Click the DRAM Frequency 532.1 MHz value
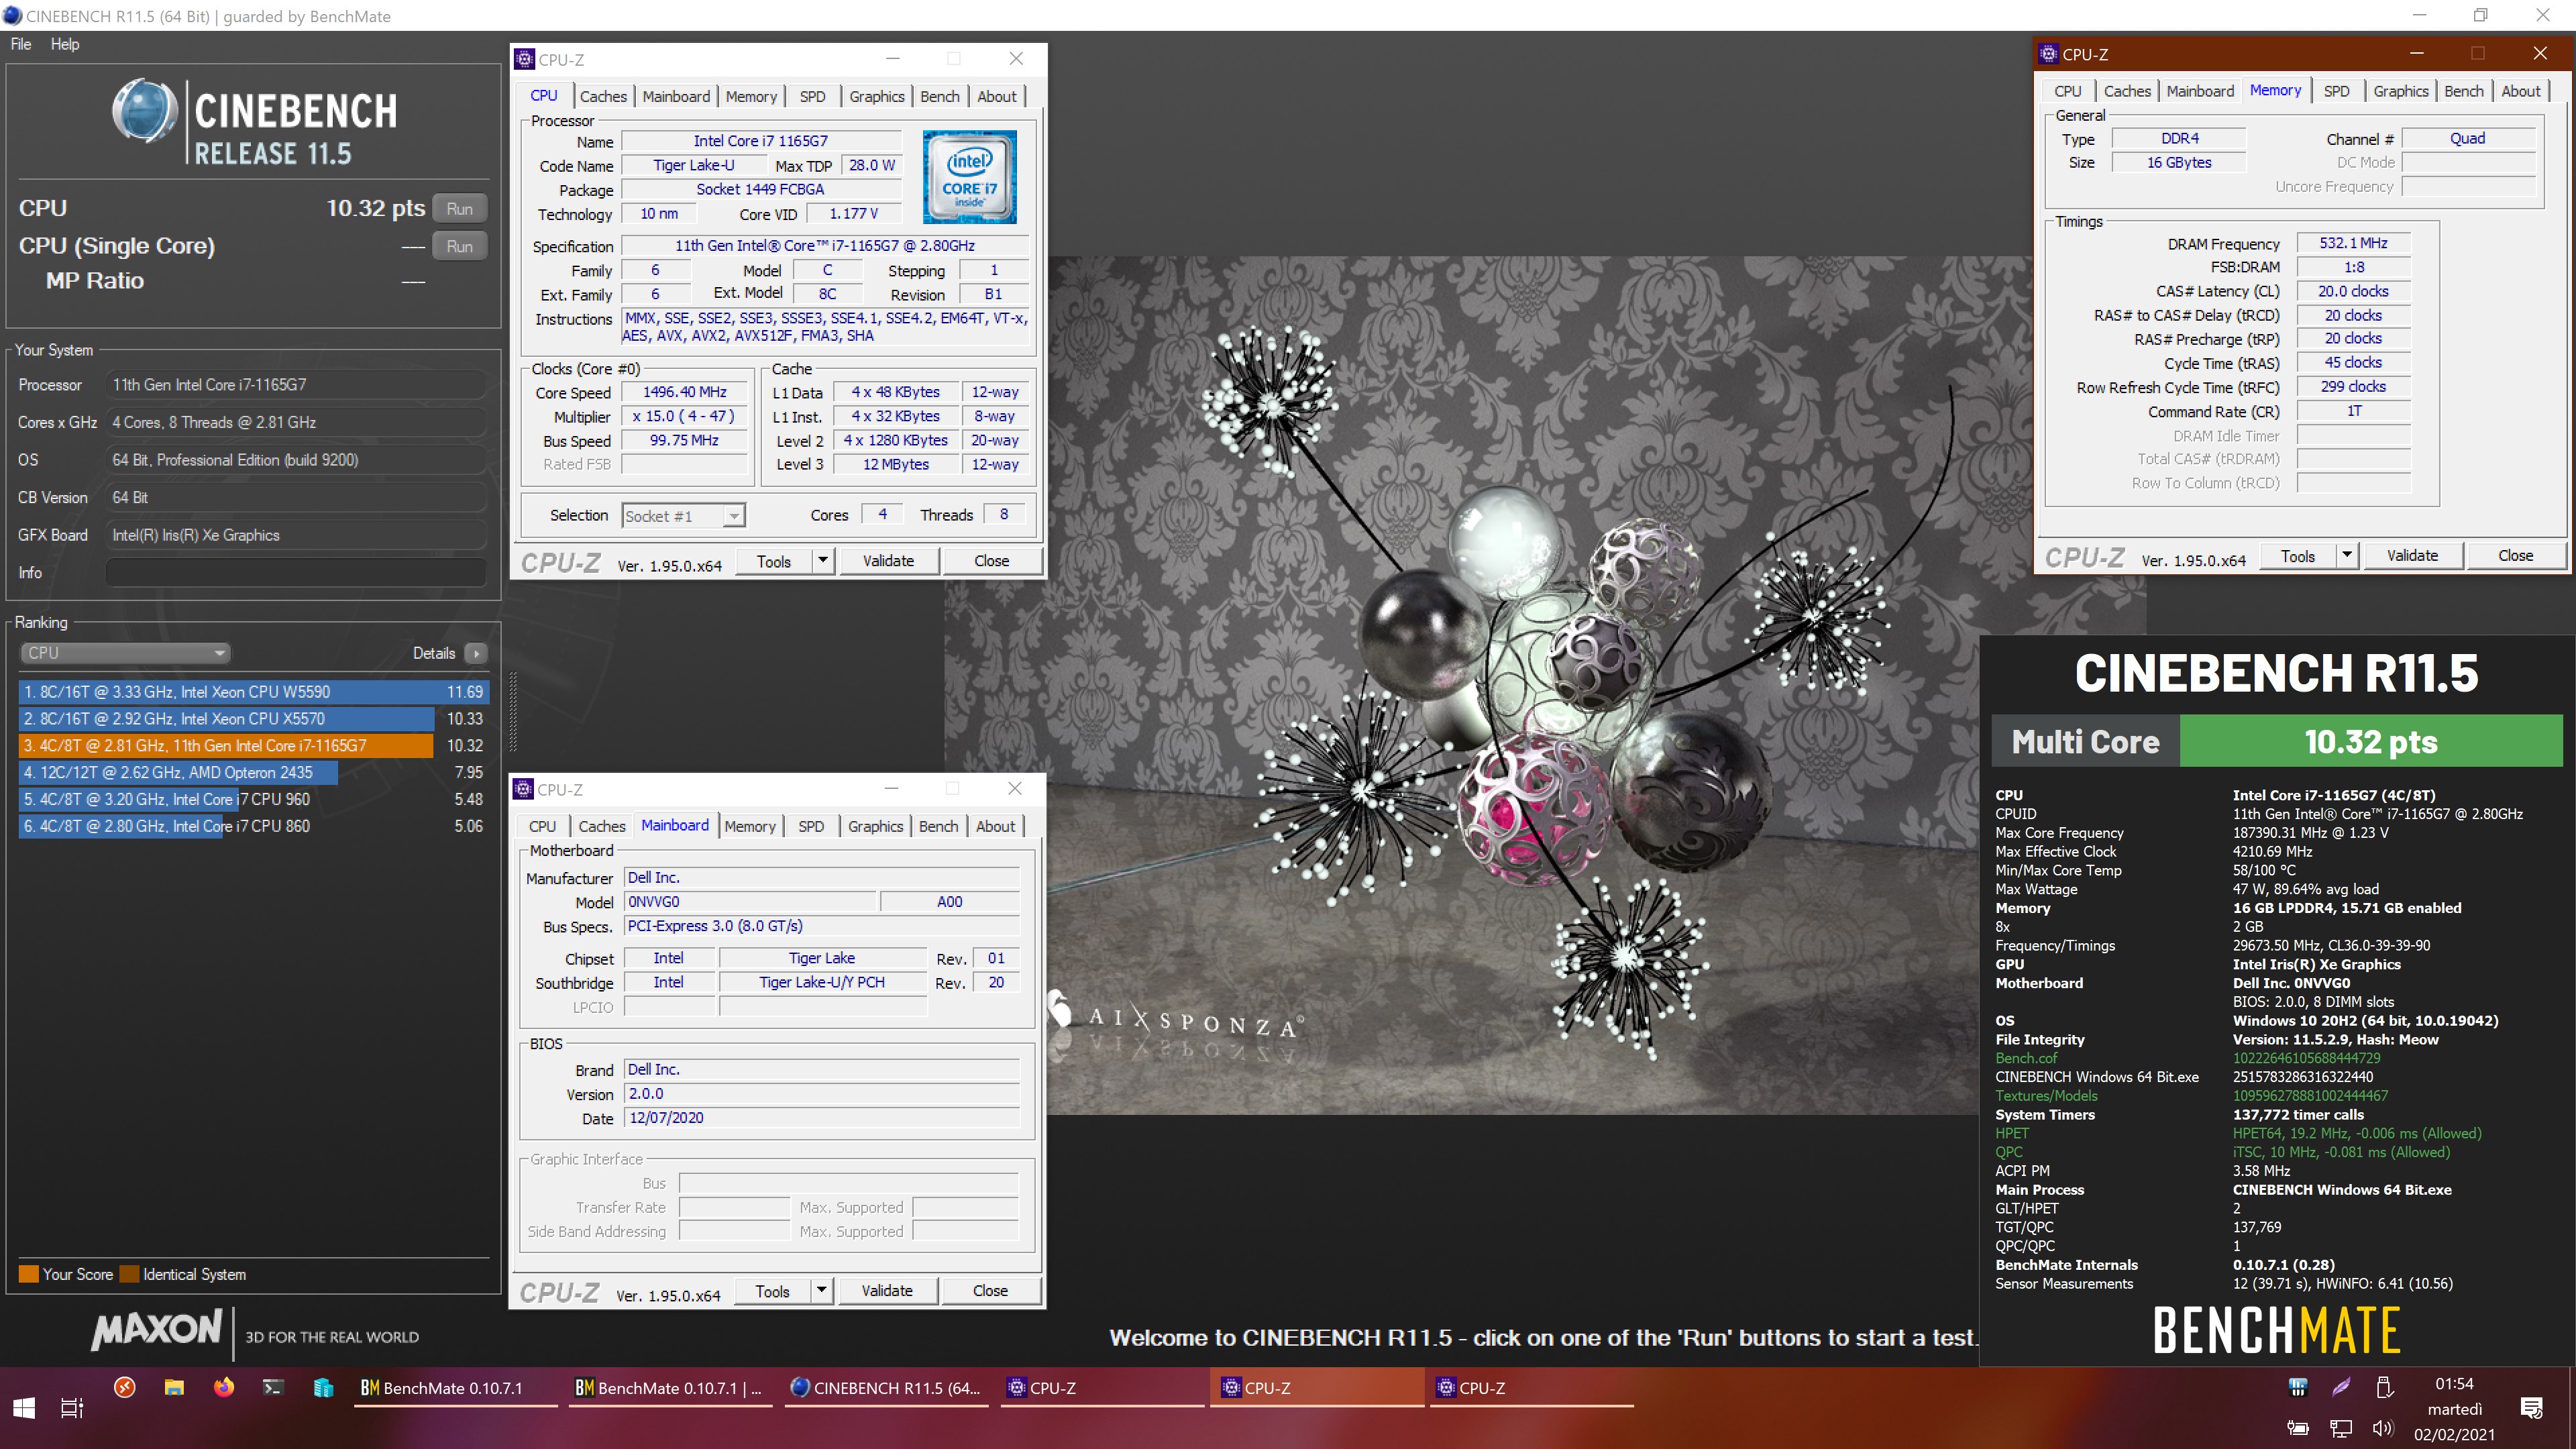This screenshot has width=2576, height=1449. point(2354,243)
